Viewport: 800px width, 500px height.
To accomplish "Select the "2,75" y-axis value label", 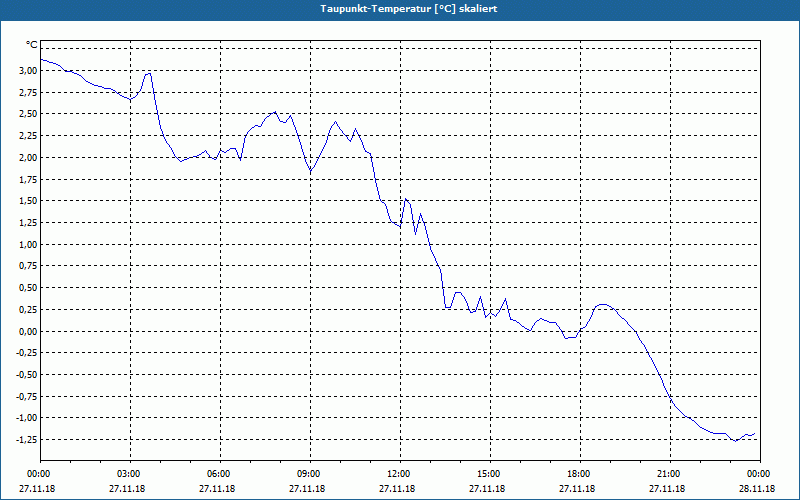I will [x=29, y=92].
